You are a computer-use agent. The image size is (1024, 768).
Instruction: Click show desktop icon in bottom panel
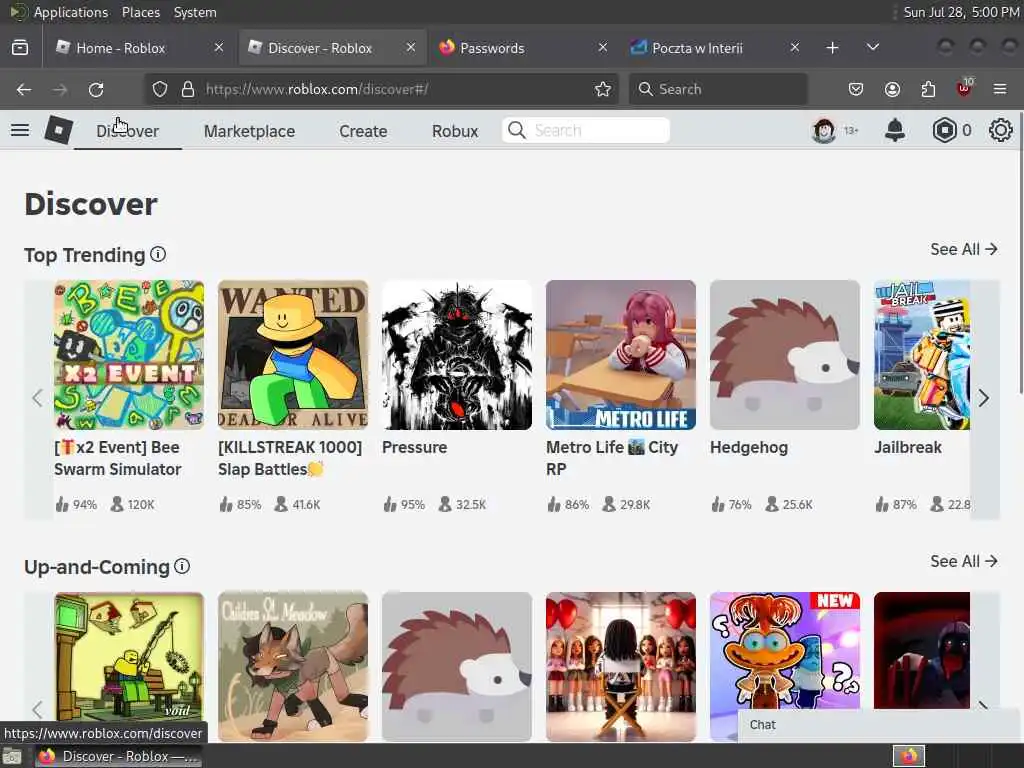tap(12, 757)
